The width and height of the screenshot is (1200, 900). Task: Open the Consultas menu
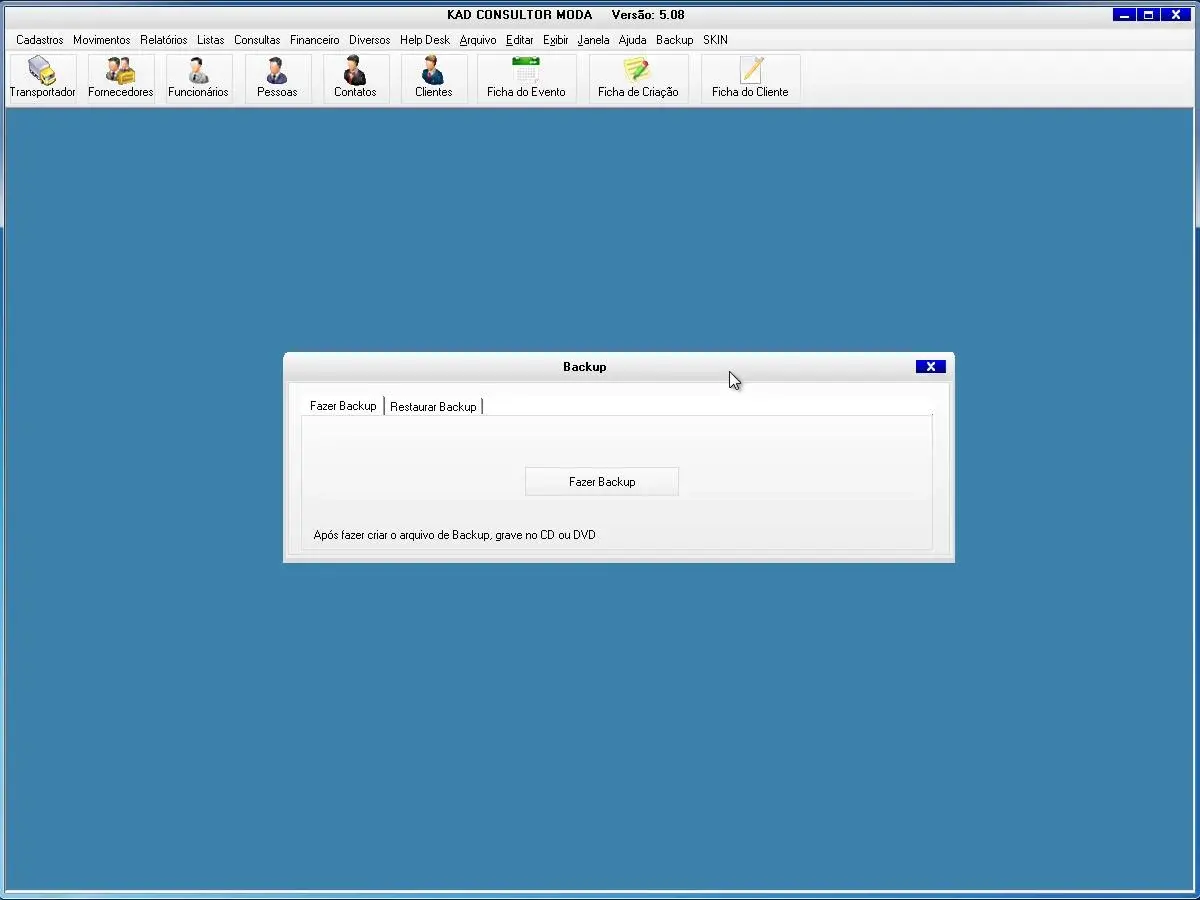(x=257, y=40)
